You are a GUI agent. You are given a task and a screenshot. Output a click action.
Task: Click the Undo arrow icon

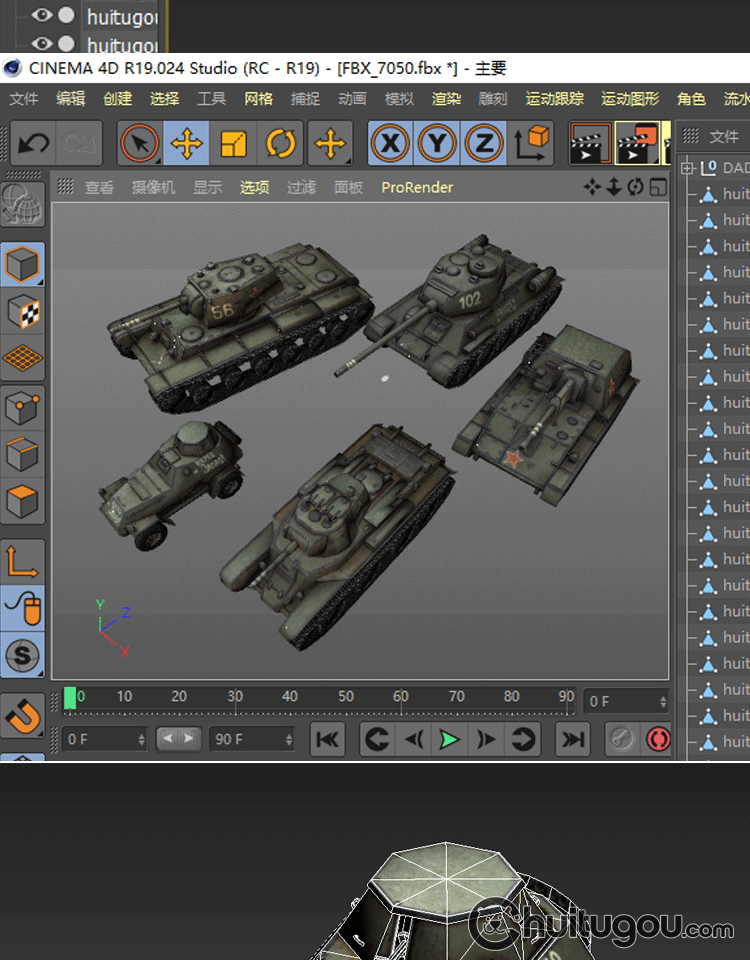click(x=33, y=144)
